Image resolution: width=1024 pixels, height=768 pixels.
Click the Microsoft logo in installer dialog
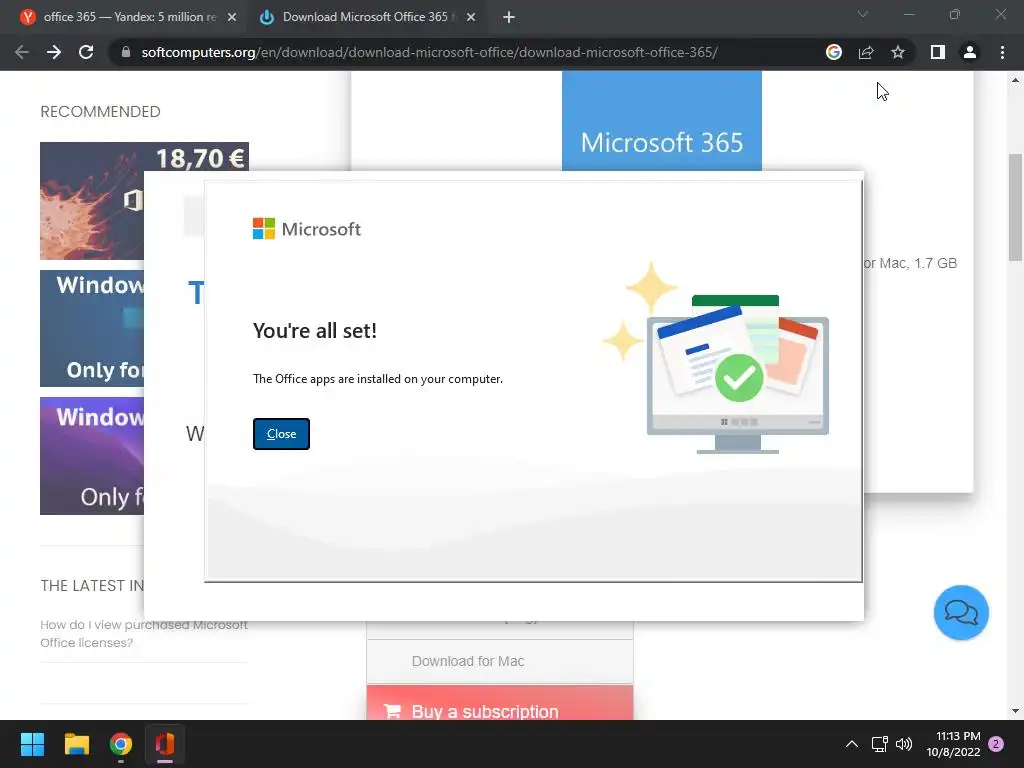click(x=306, y=229)
